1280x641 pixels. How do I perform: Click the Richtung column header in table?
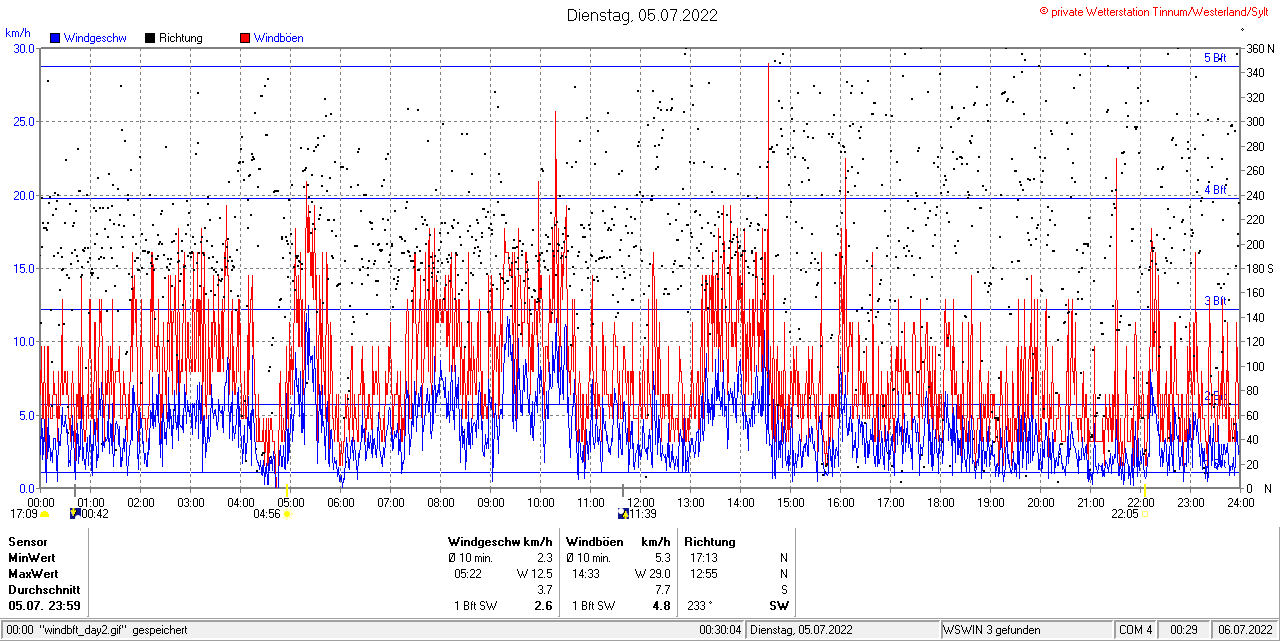(x=710, y=541)
